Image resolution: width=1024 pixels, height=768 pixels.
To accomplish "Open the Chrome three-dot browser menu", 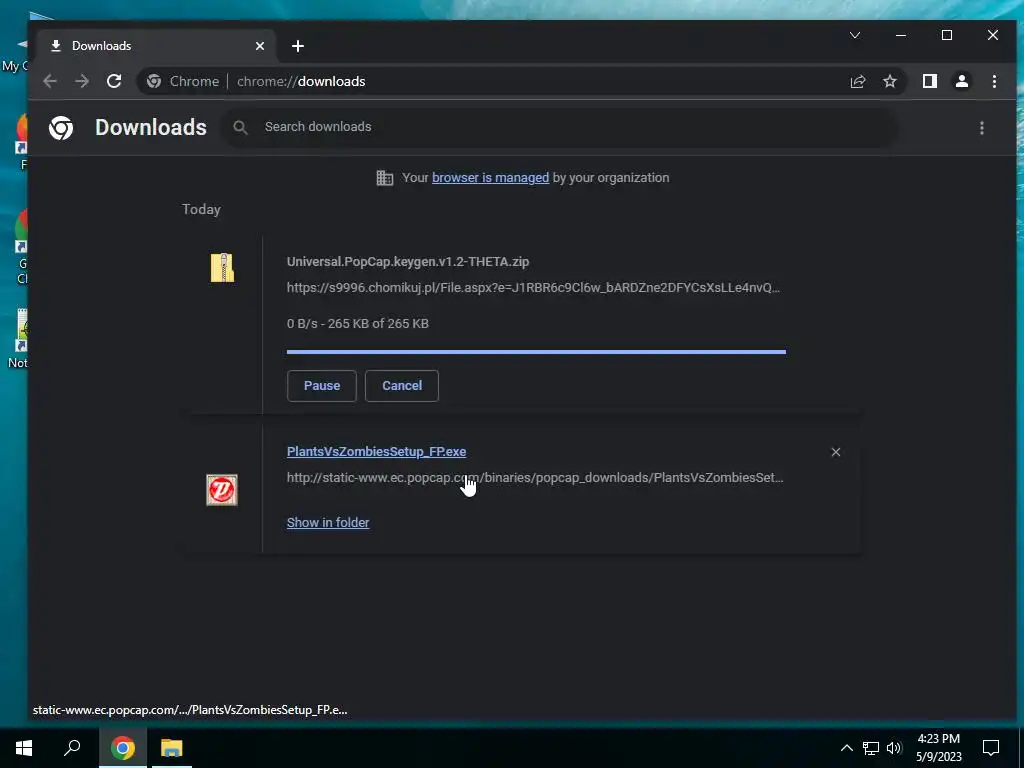I will (994, 82).
